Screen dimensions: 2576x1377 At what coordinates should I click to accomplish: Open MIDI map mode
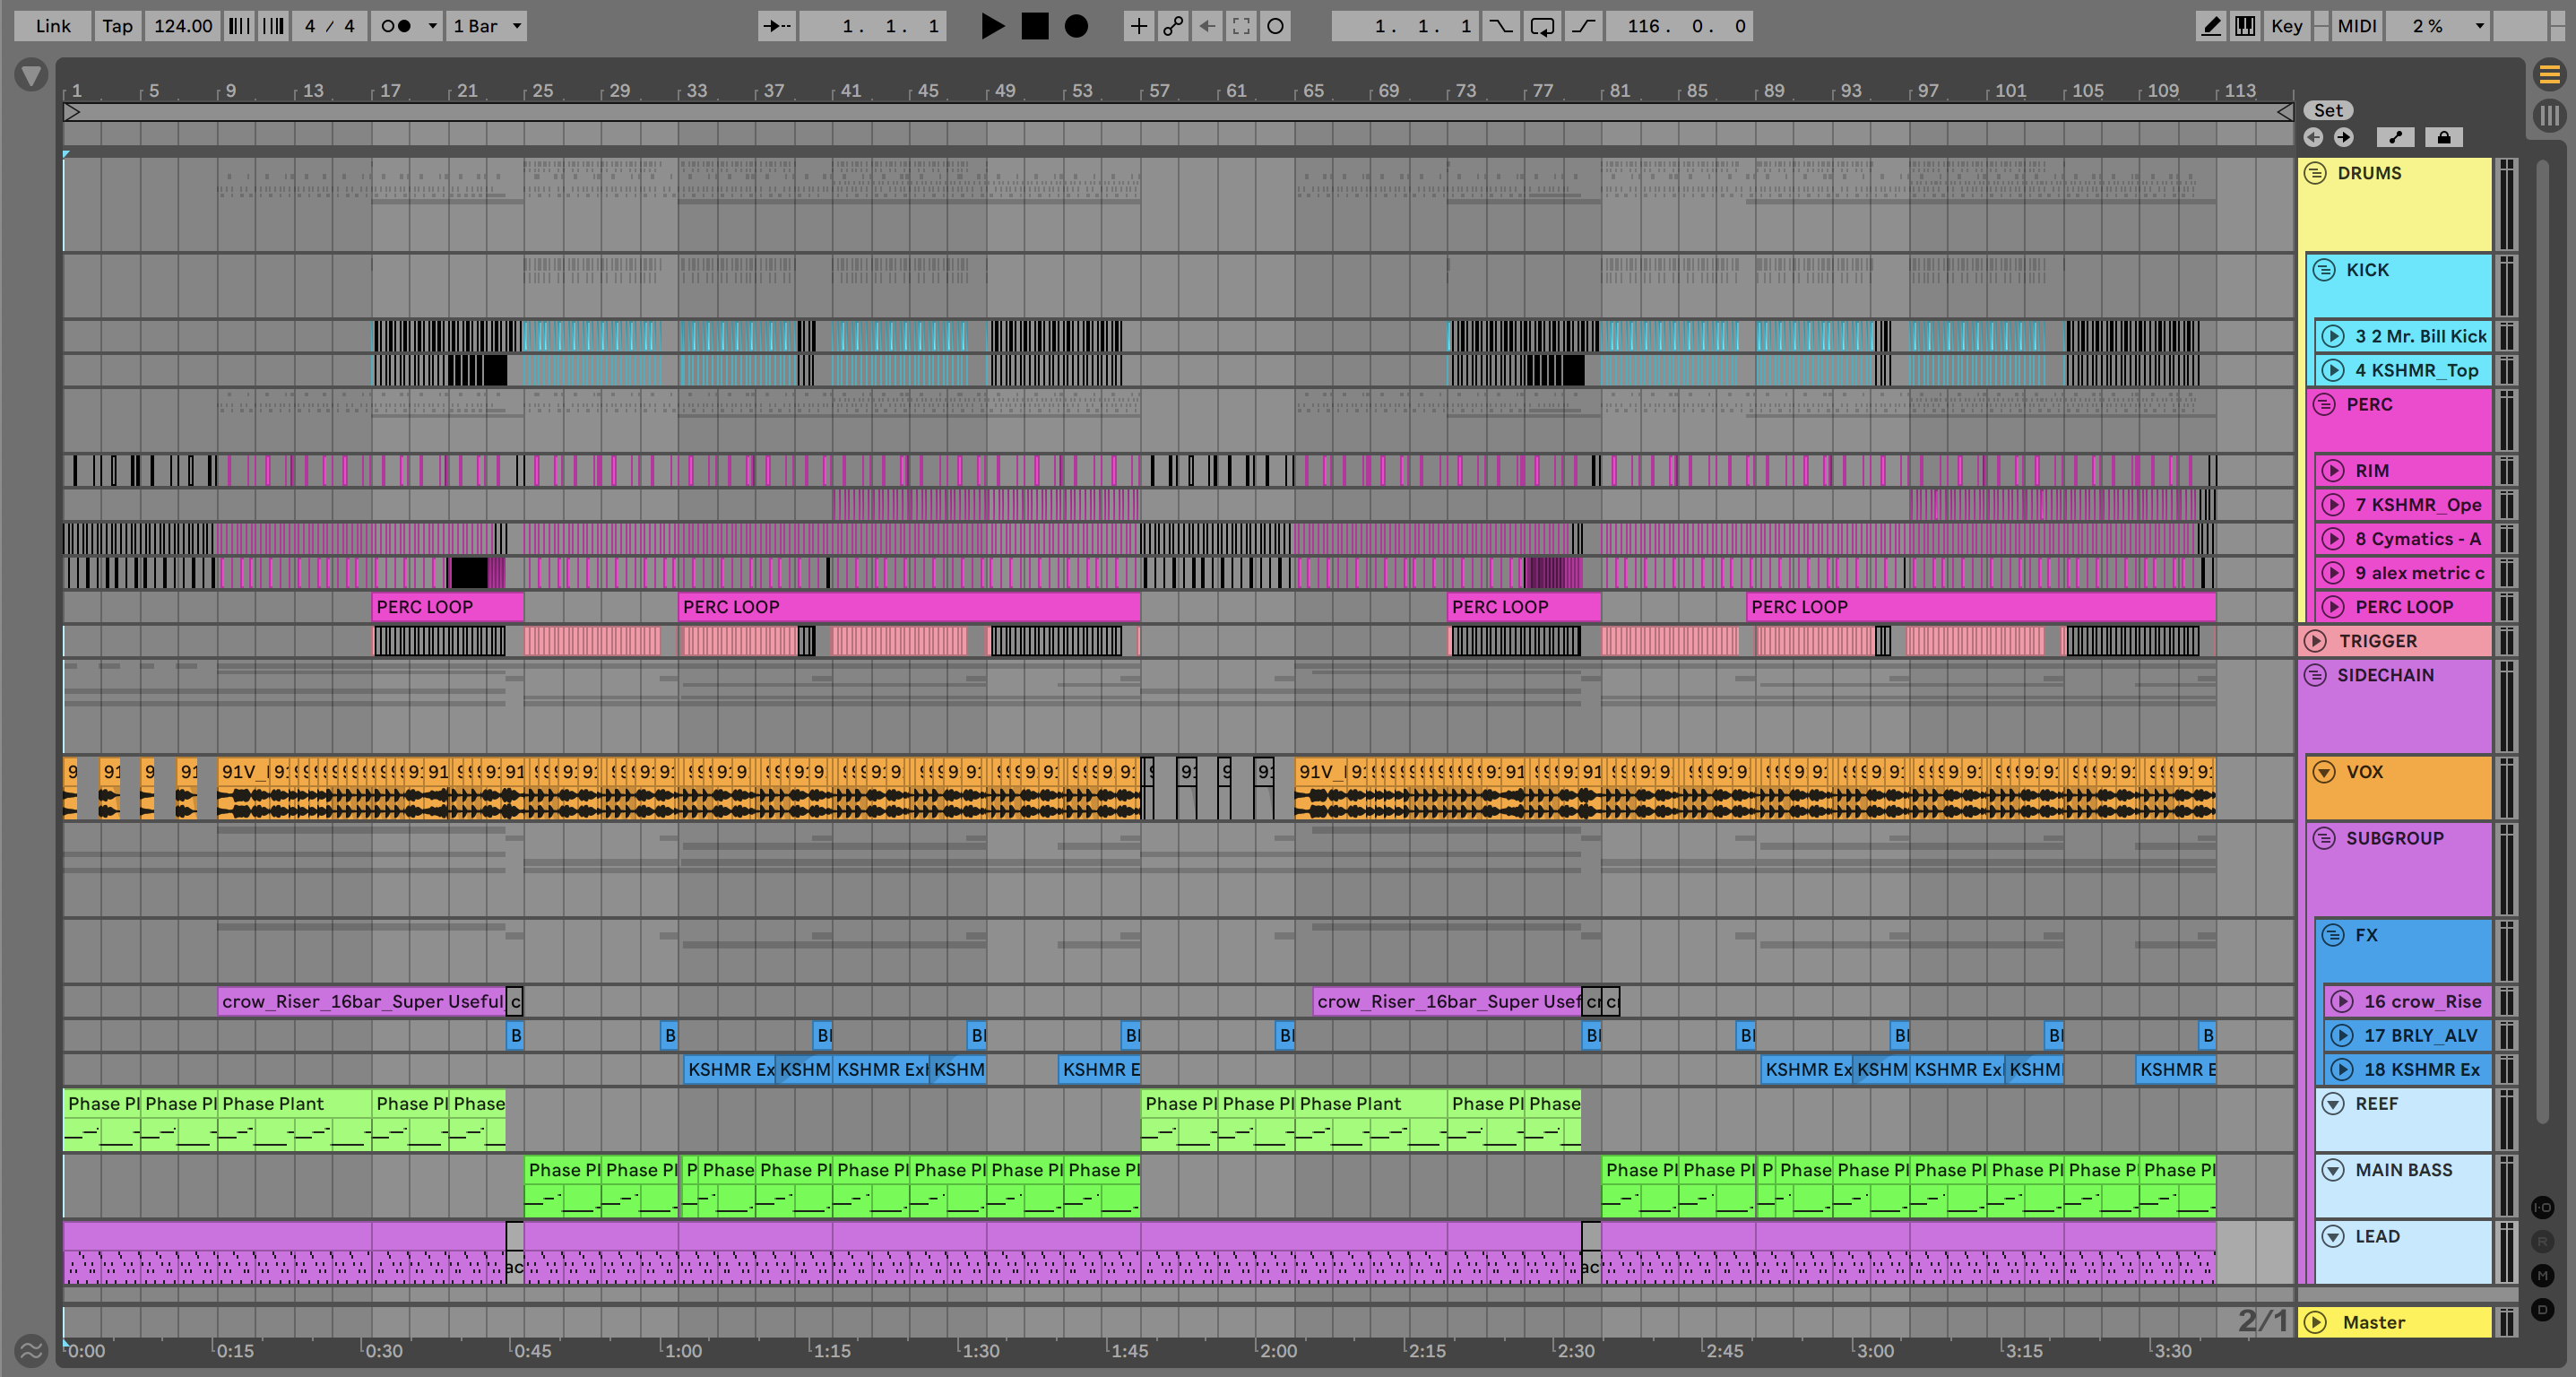pos(2356,26)
